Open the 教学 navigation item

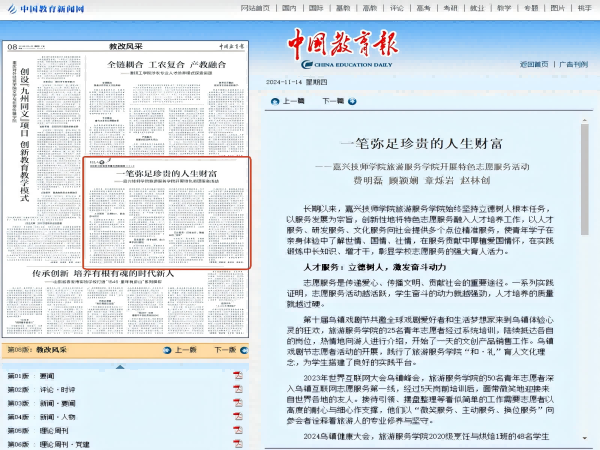pyautogui.click(x=504, y=8)
